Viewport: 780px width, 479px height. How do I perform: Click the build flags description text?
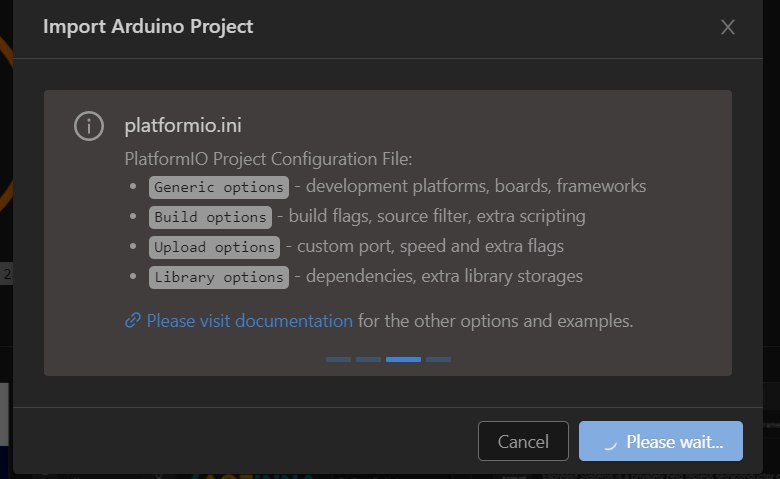pyautogui.click(x=437, y=217)
